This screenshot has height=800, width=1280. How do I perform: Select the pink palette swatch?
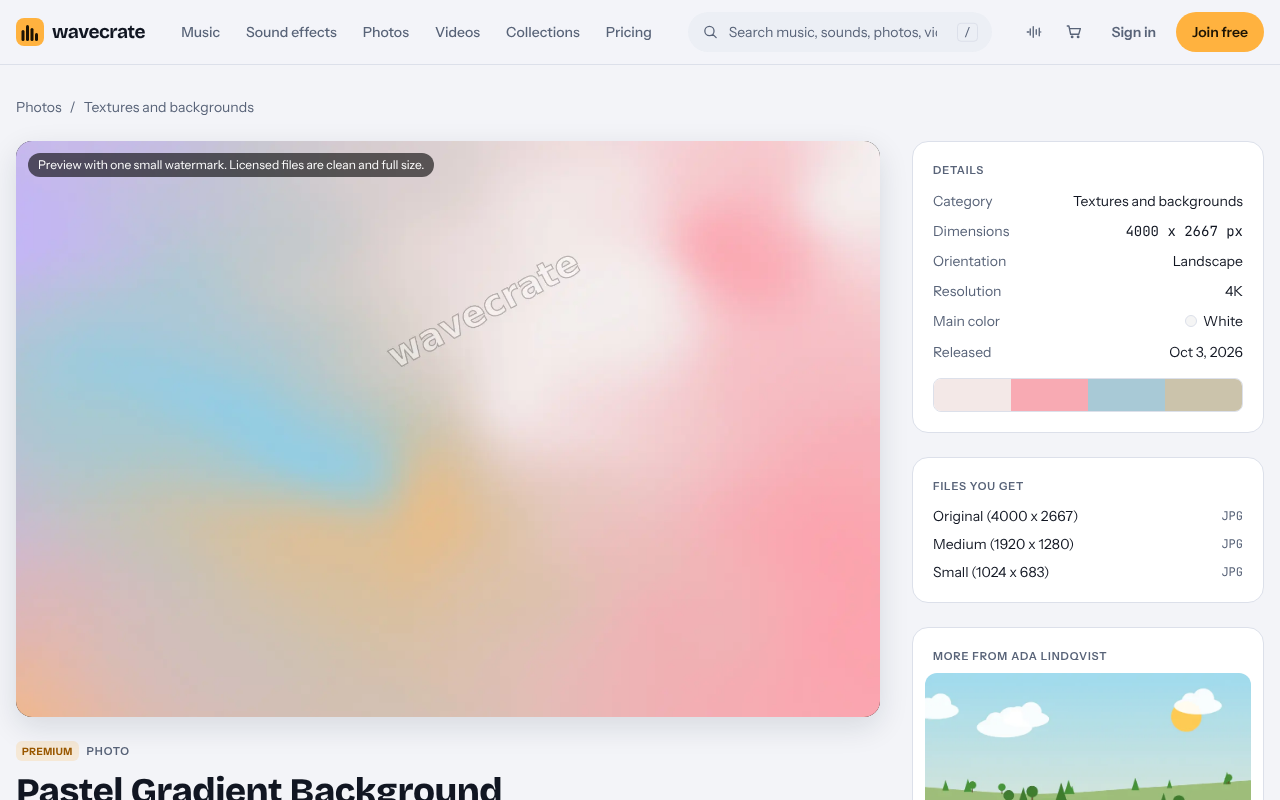coord(1049,395)
